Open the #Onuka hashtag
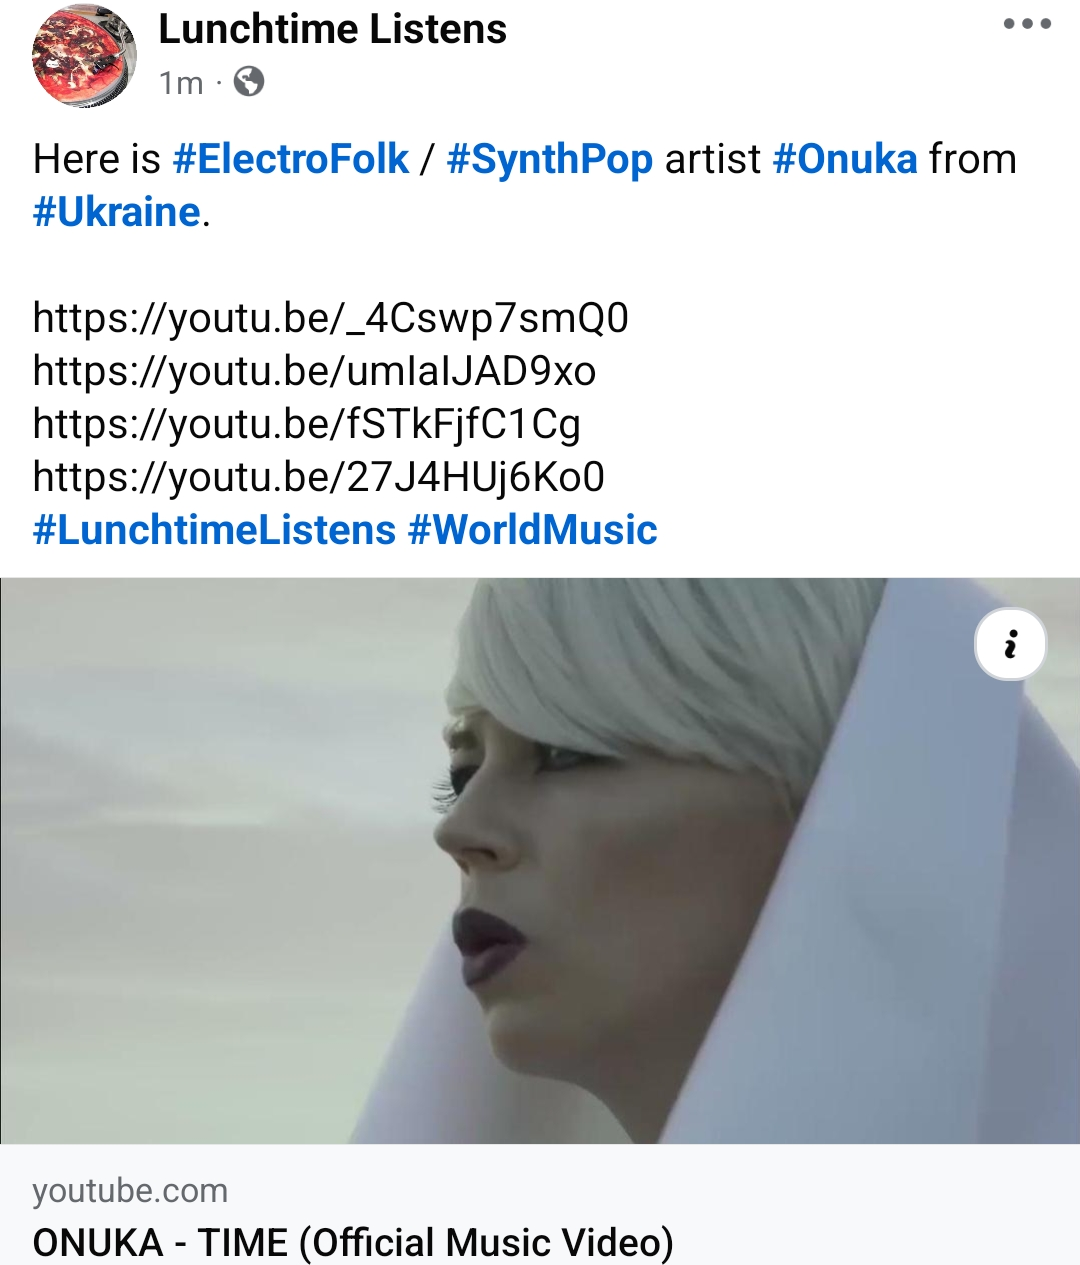Screen dimensions: 1080x1265 (845, 159)
